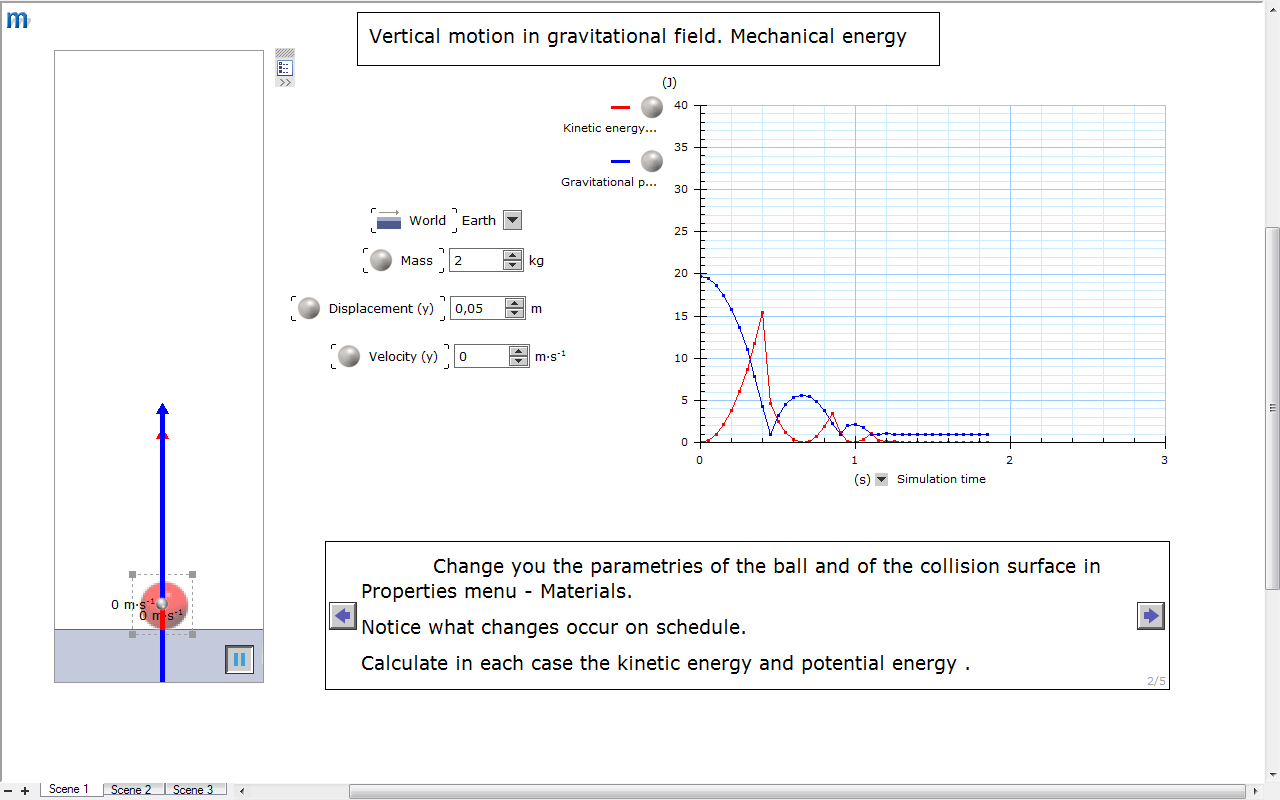Click the blue 'm' application logo
1280x800 pixels.
tap(17, 20)
